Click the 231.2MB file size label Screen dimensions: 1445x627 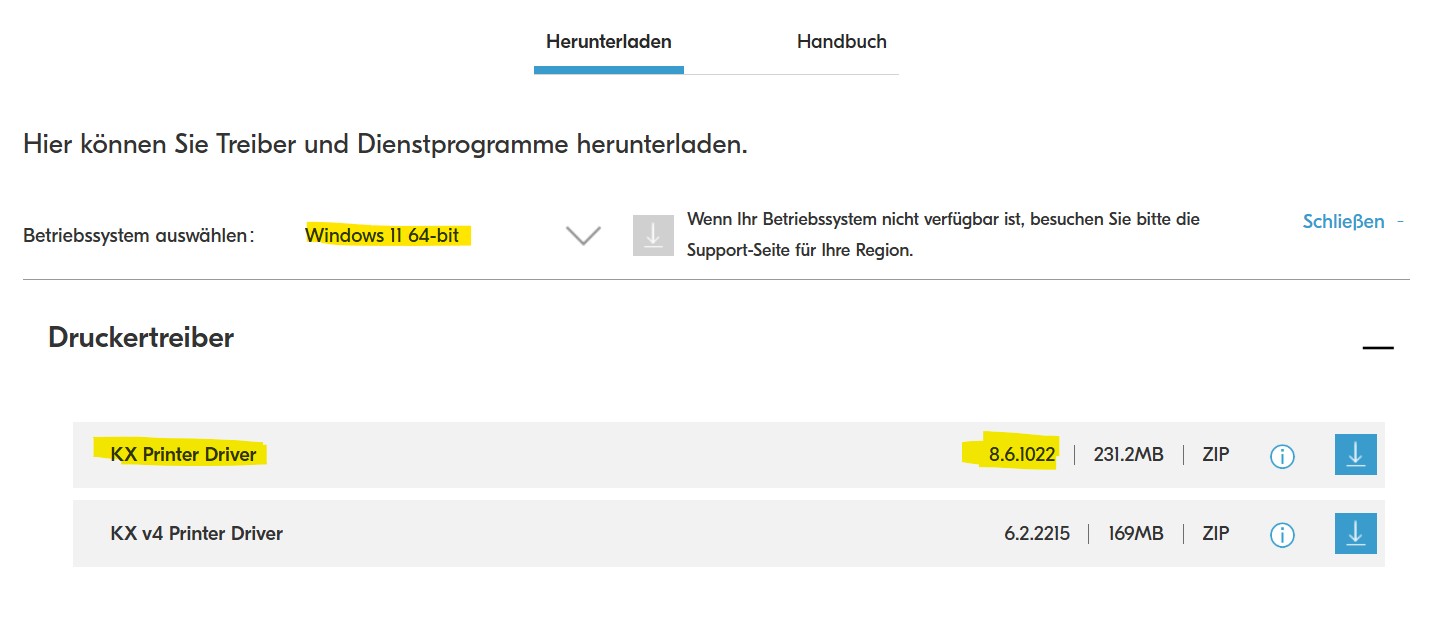[x=1128, y=455]
